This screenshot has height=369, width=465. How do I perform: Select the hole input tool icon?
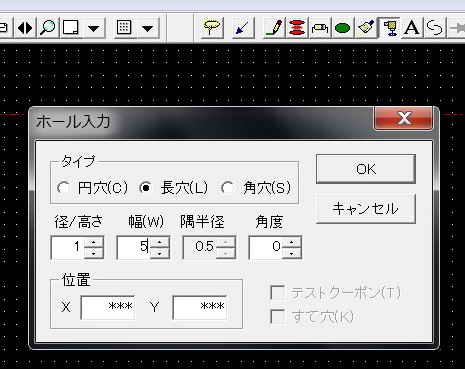pyautogui.click(x=390, y=28)
